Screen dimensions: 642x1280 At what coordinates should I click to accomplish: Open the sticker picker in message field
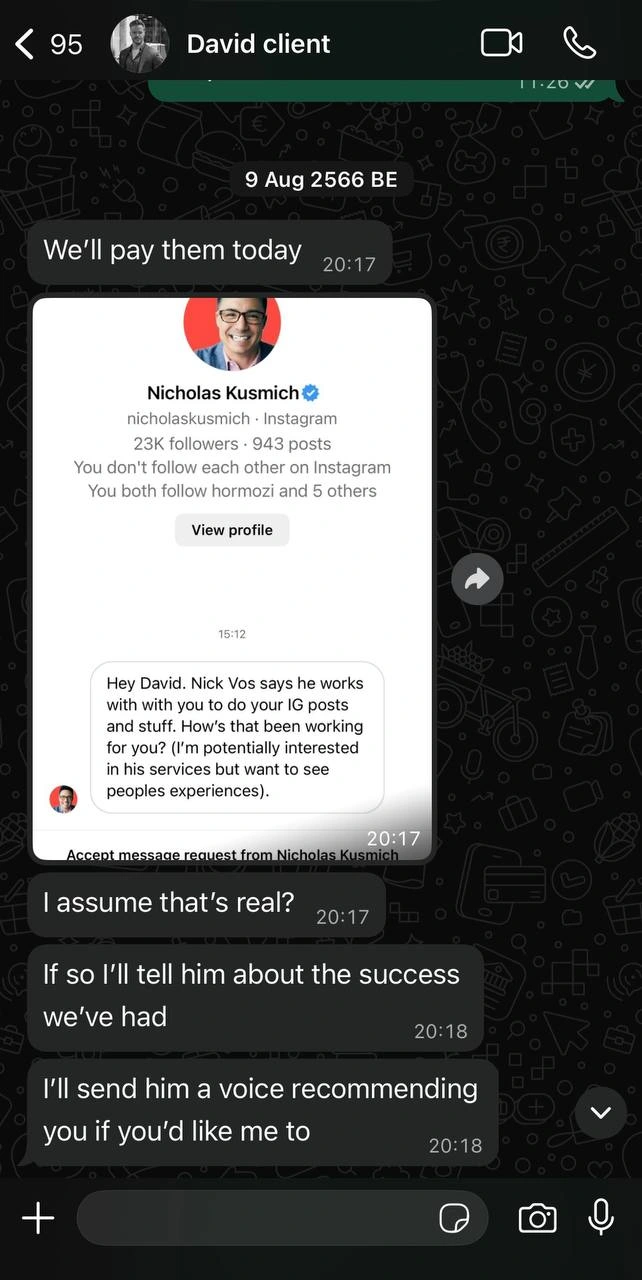click(x=454, y=1218)
